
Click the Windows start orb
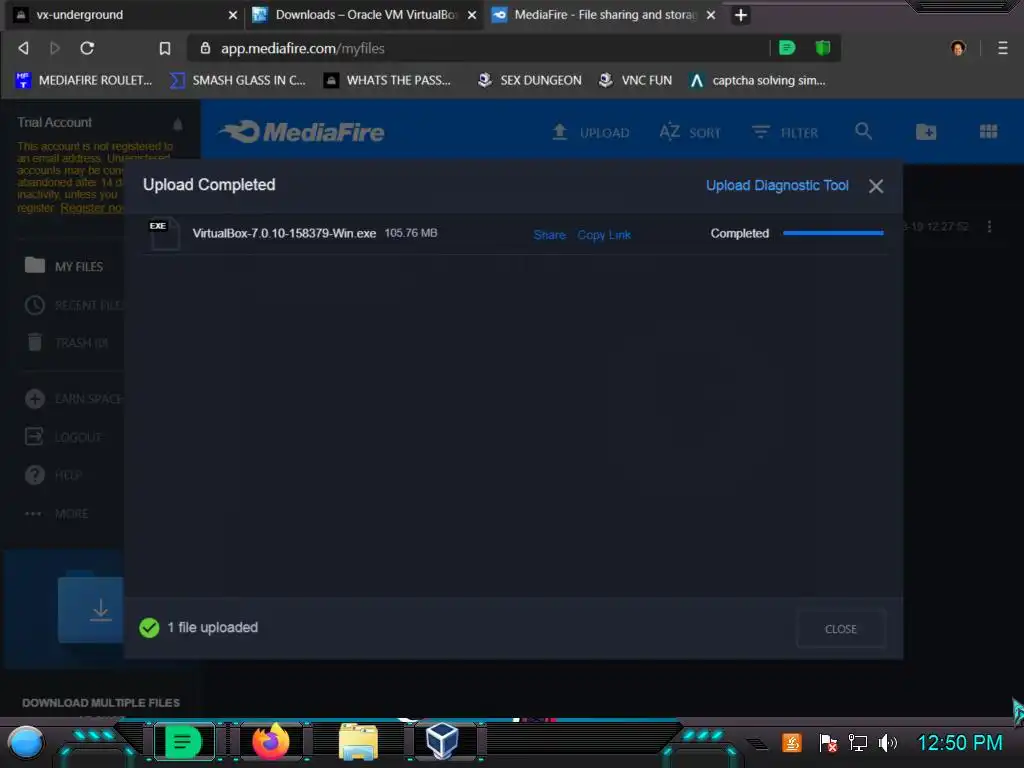click(x=26, y=743)
